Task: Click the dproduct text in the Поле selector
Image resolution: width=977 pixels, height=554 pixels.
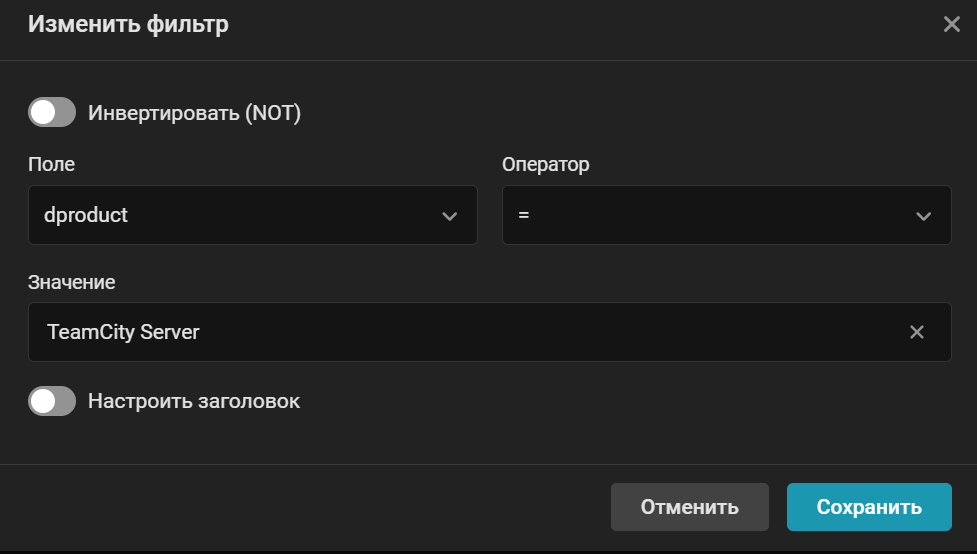Action: 86,215
